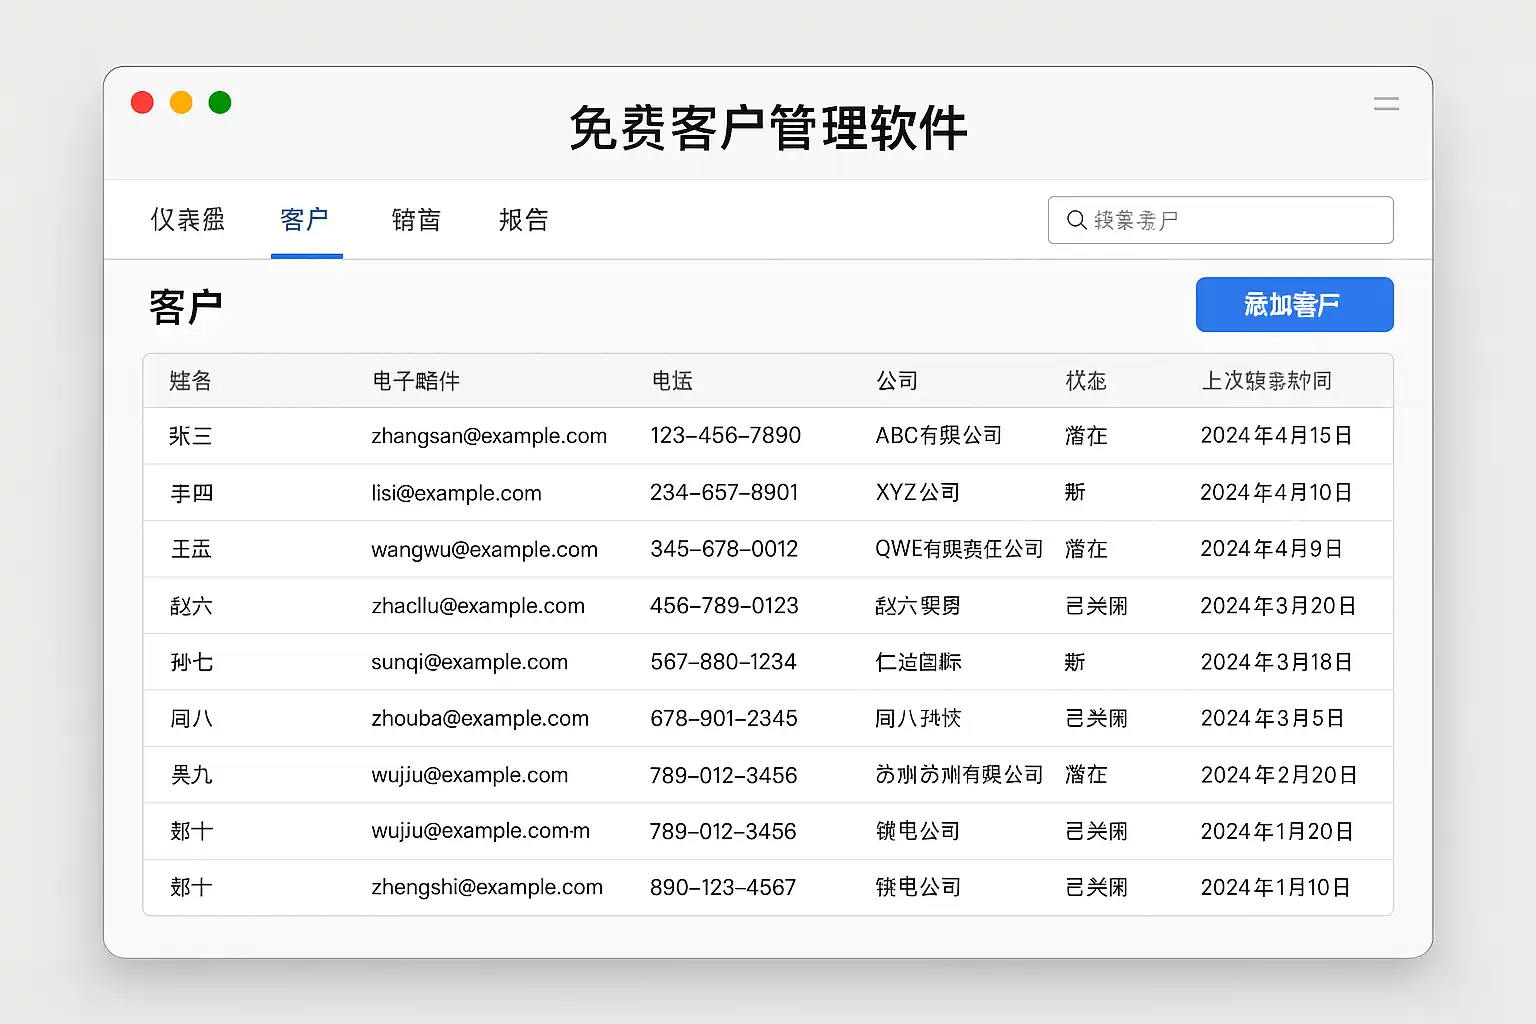Click the yellow minimize window dot
This screenshot has width=1536, height=1024.
coord(181,103)
